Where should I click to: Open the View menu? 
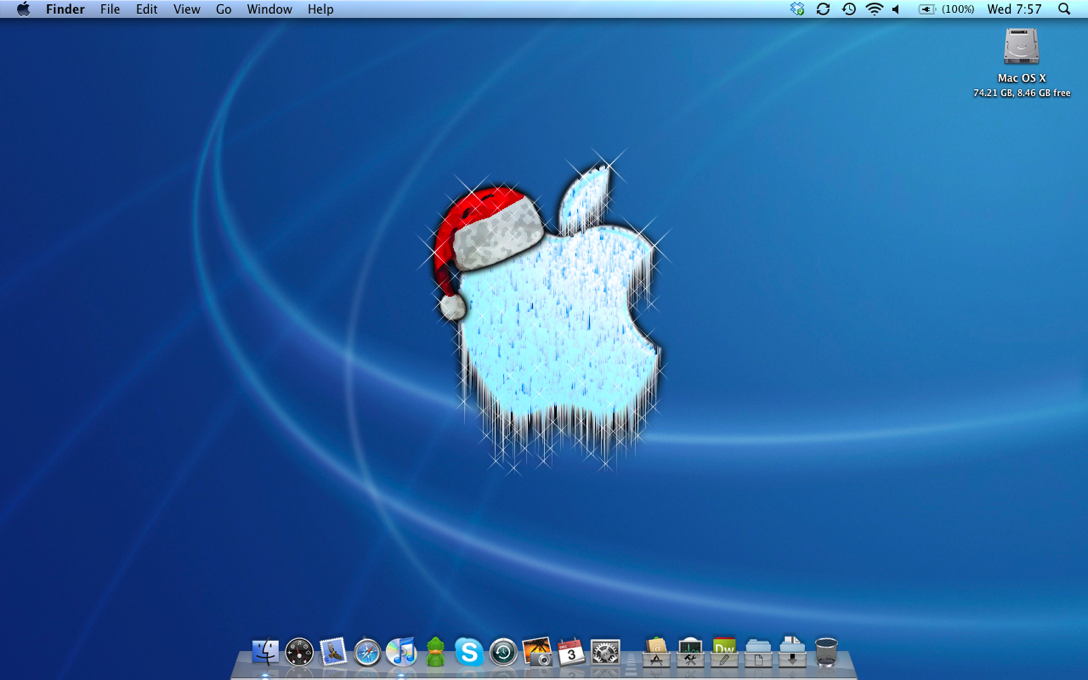point(187,9)
